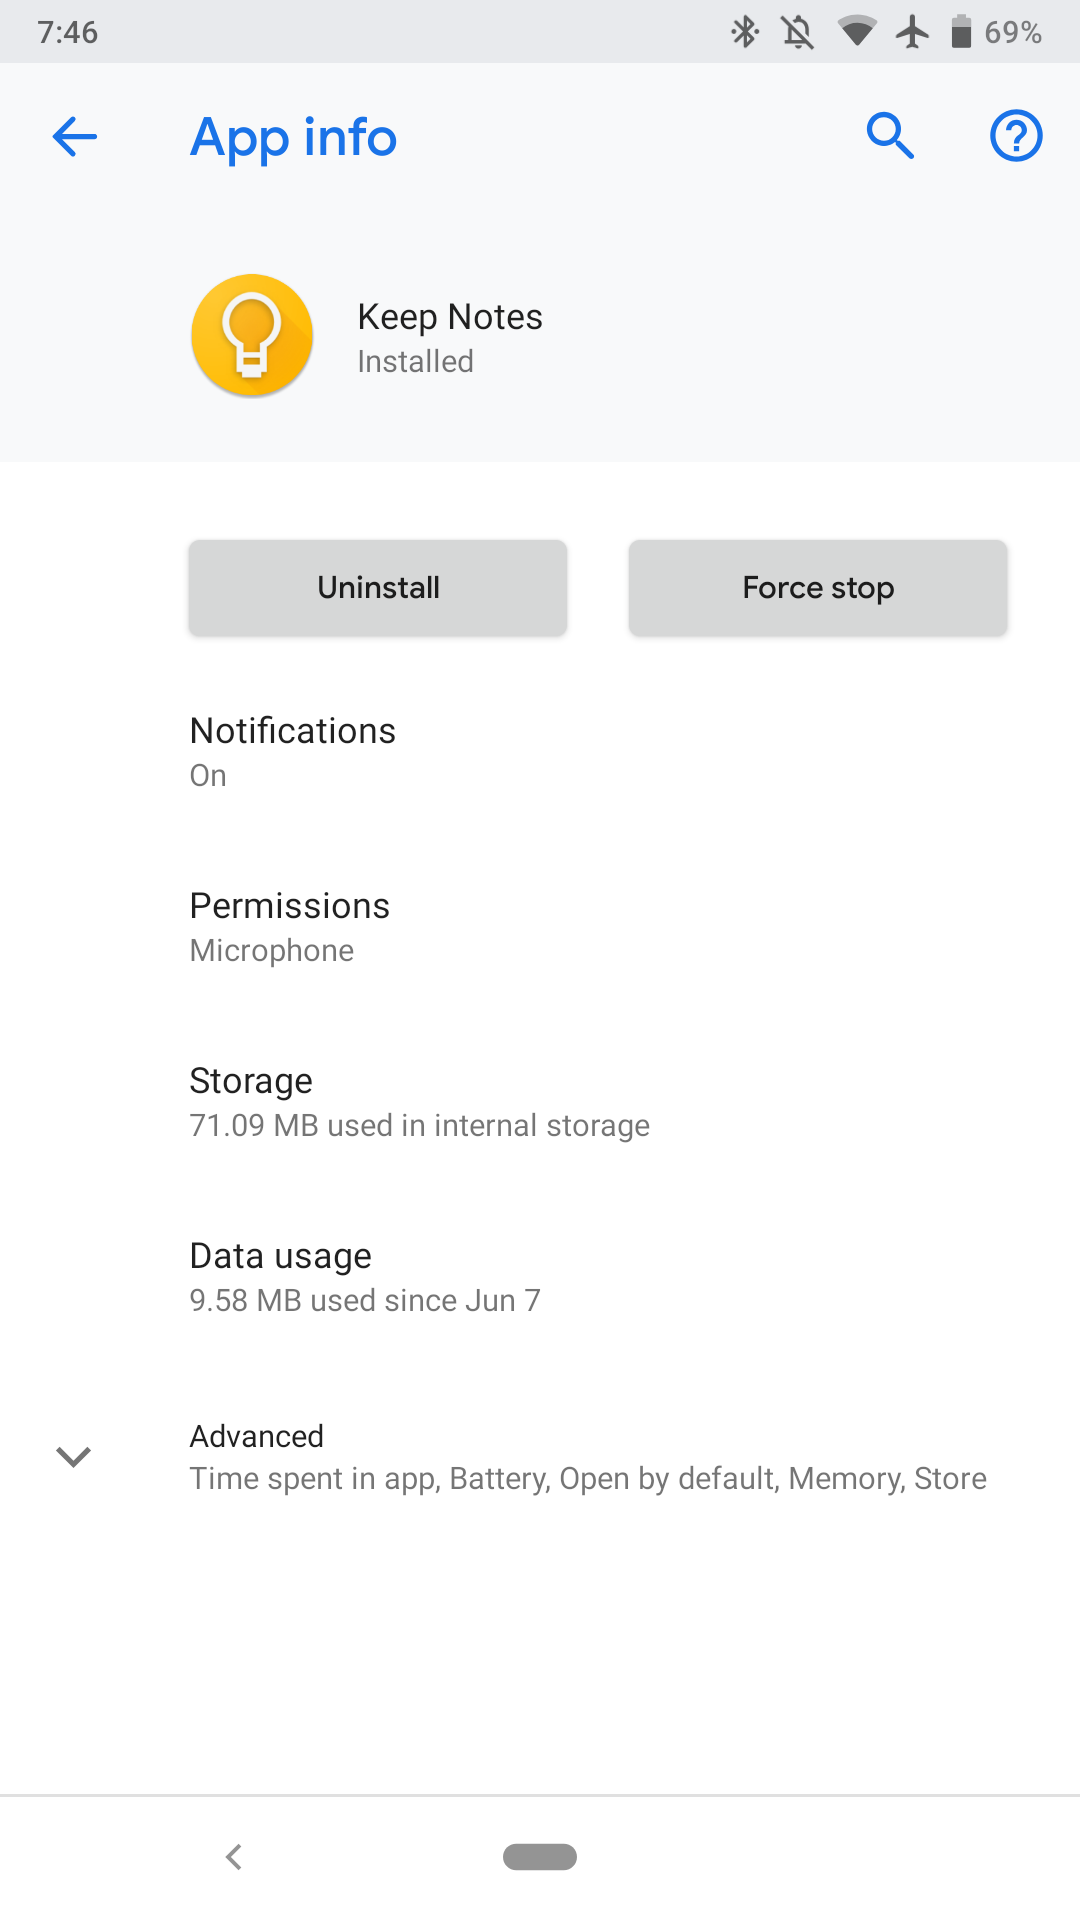The height and width of the screenshot is (1920, 1080).
Task: Tap the muted notifications bell icon
Action: click(800, 32)
